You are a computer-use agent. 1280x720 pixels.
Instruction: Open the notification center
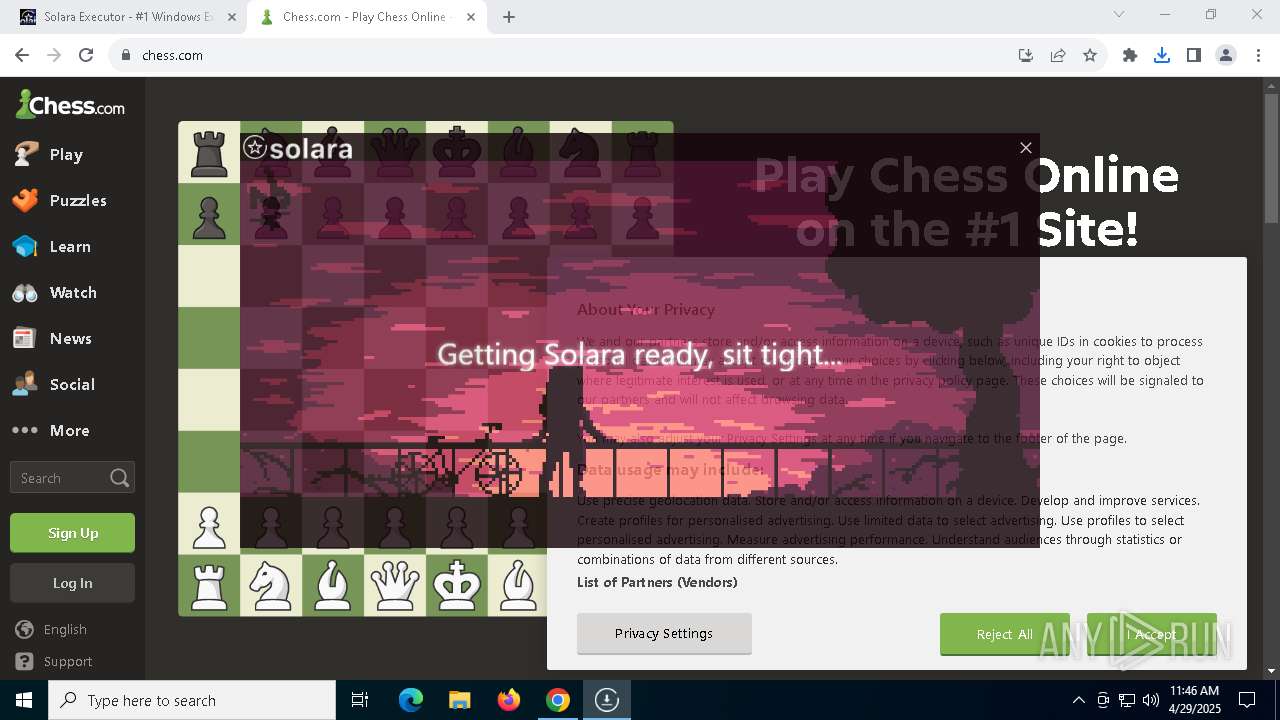[x=1247, y=700]
